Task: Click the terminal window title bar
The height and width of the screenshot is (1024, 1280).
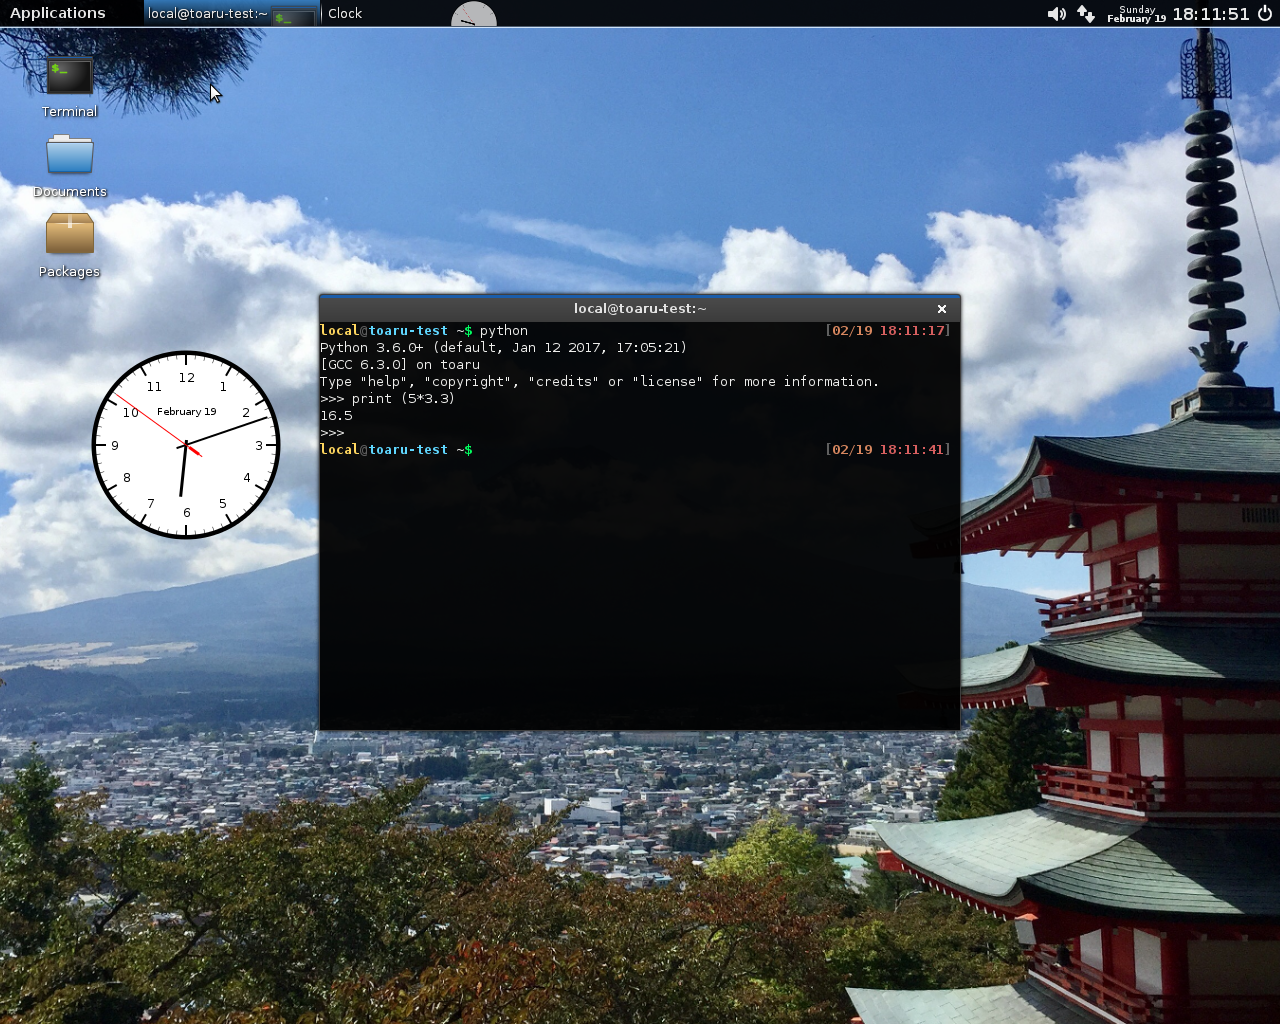Action: (640, 309)
